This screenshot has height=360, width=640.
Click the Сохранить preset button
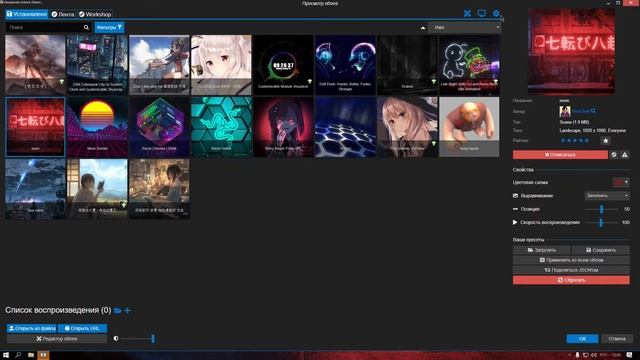coord(600,250)
